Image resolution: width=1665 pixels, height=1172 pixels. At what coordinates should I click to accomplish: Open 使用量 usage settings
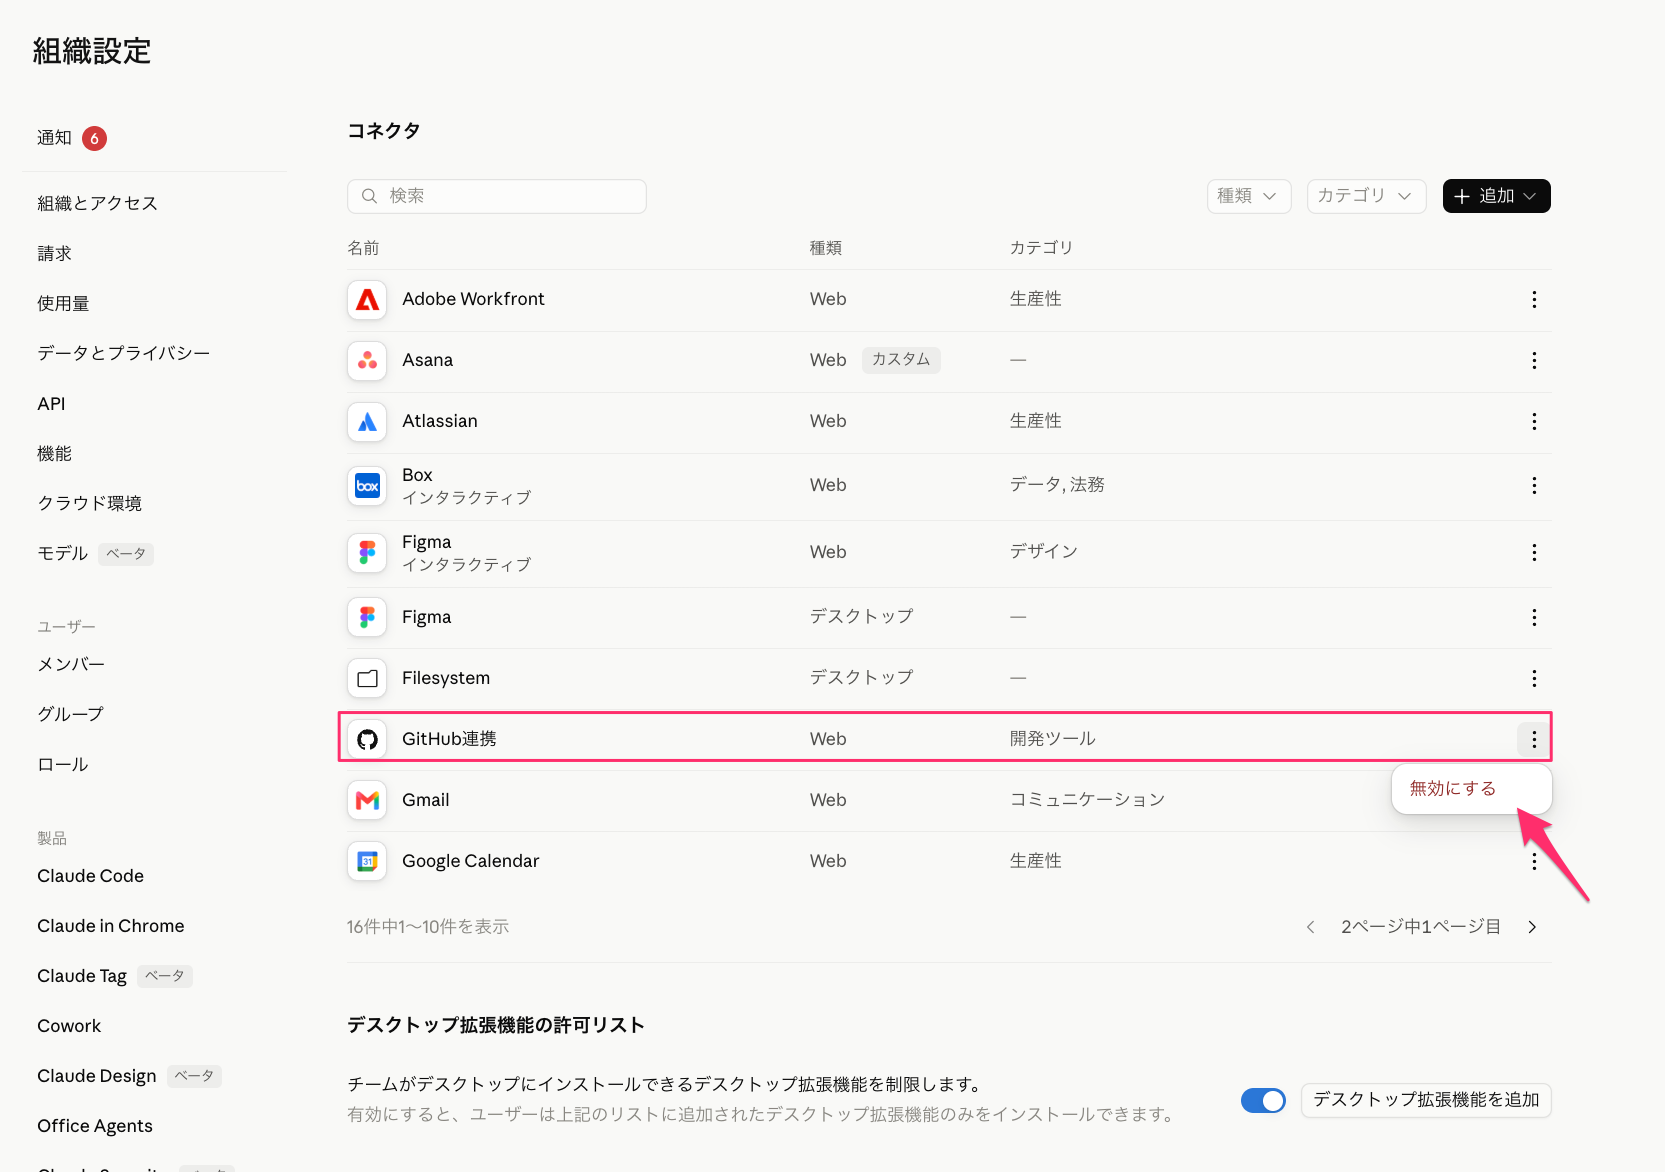click(63, 304)
